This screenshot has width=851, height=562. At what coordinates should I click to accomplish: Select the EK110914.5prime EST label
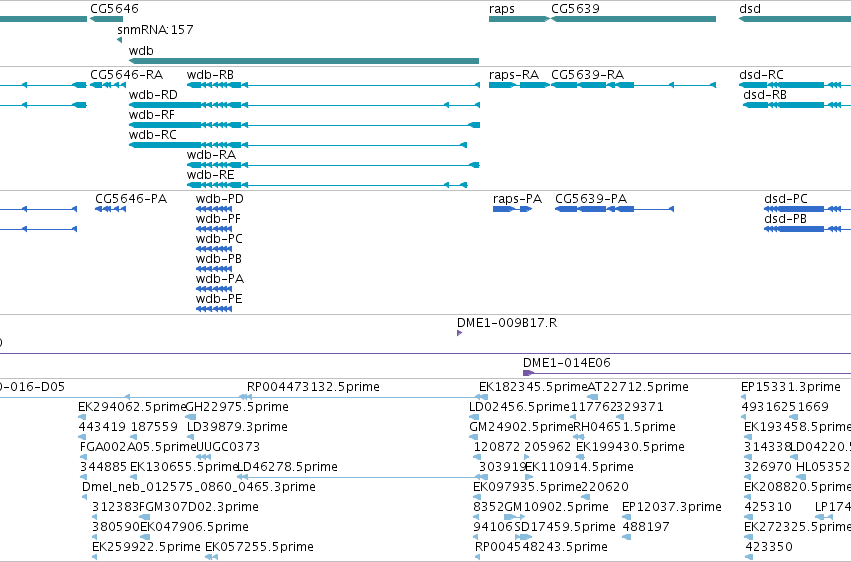click(x=579, y=467)
